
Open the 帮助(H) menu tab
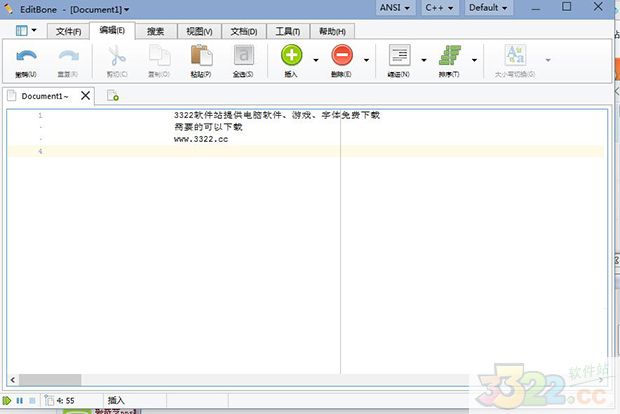[332, 31]
